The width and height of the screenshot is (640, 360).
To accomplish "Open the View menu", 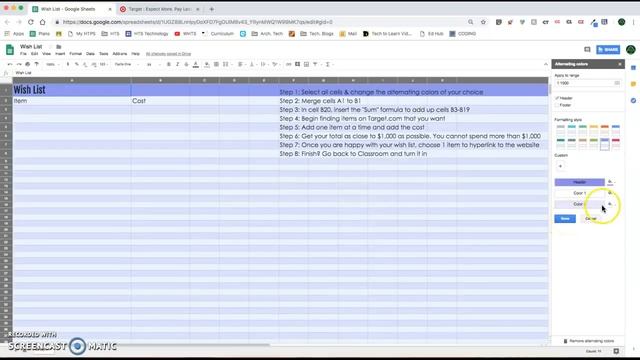I will click(x=47, y=54).
